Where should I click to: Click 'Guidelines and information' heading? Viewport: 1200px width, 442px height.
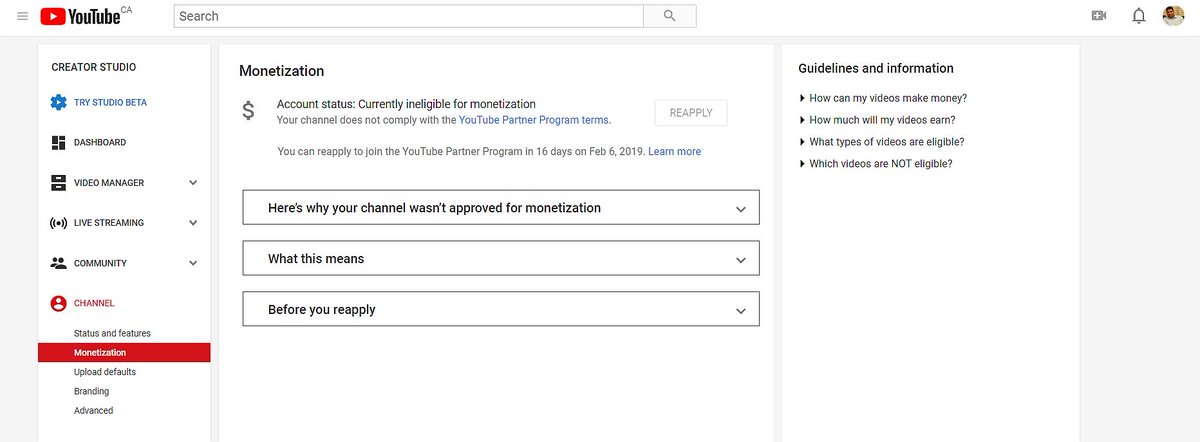point(876,68)
